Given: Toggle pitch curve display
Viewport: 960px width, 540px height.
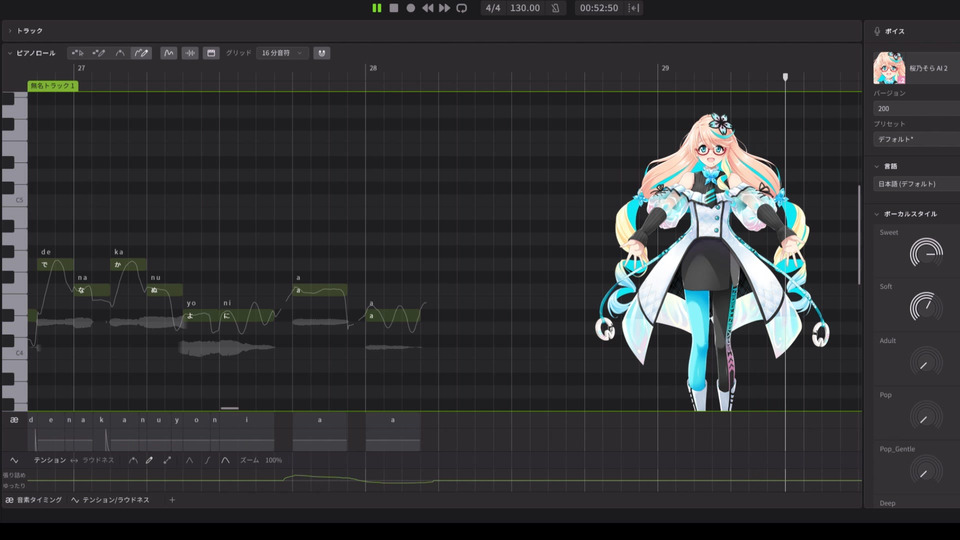Looking at the screenshot, I should coord(168,53).
